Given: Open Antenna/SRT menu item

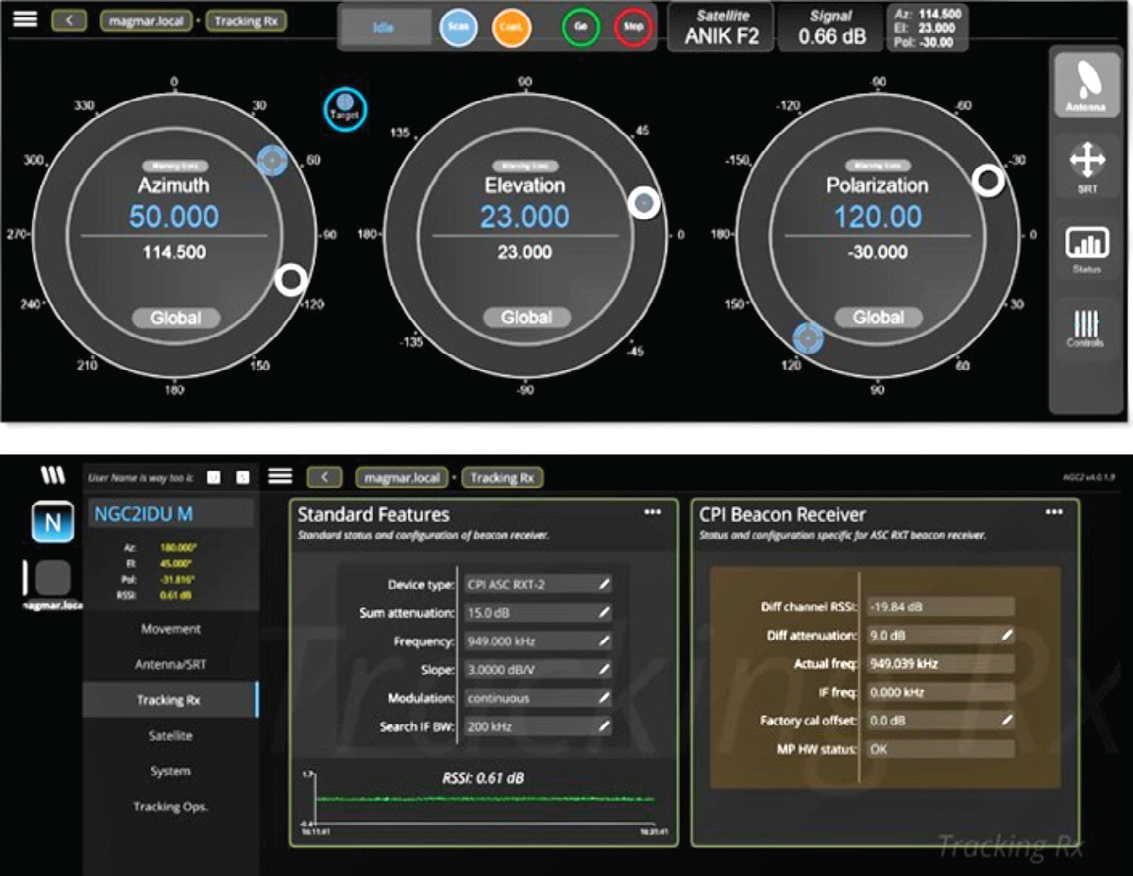Looking at the screenshot, I should [171, 664].
